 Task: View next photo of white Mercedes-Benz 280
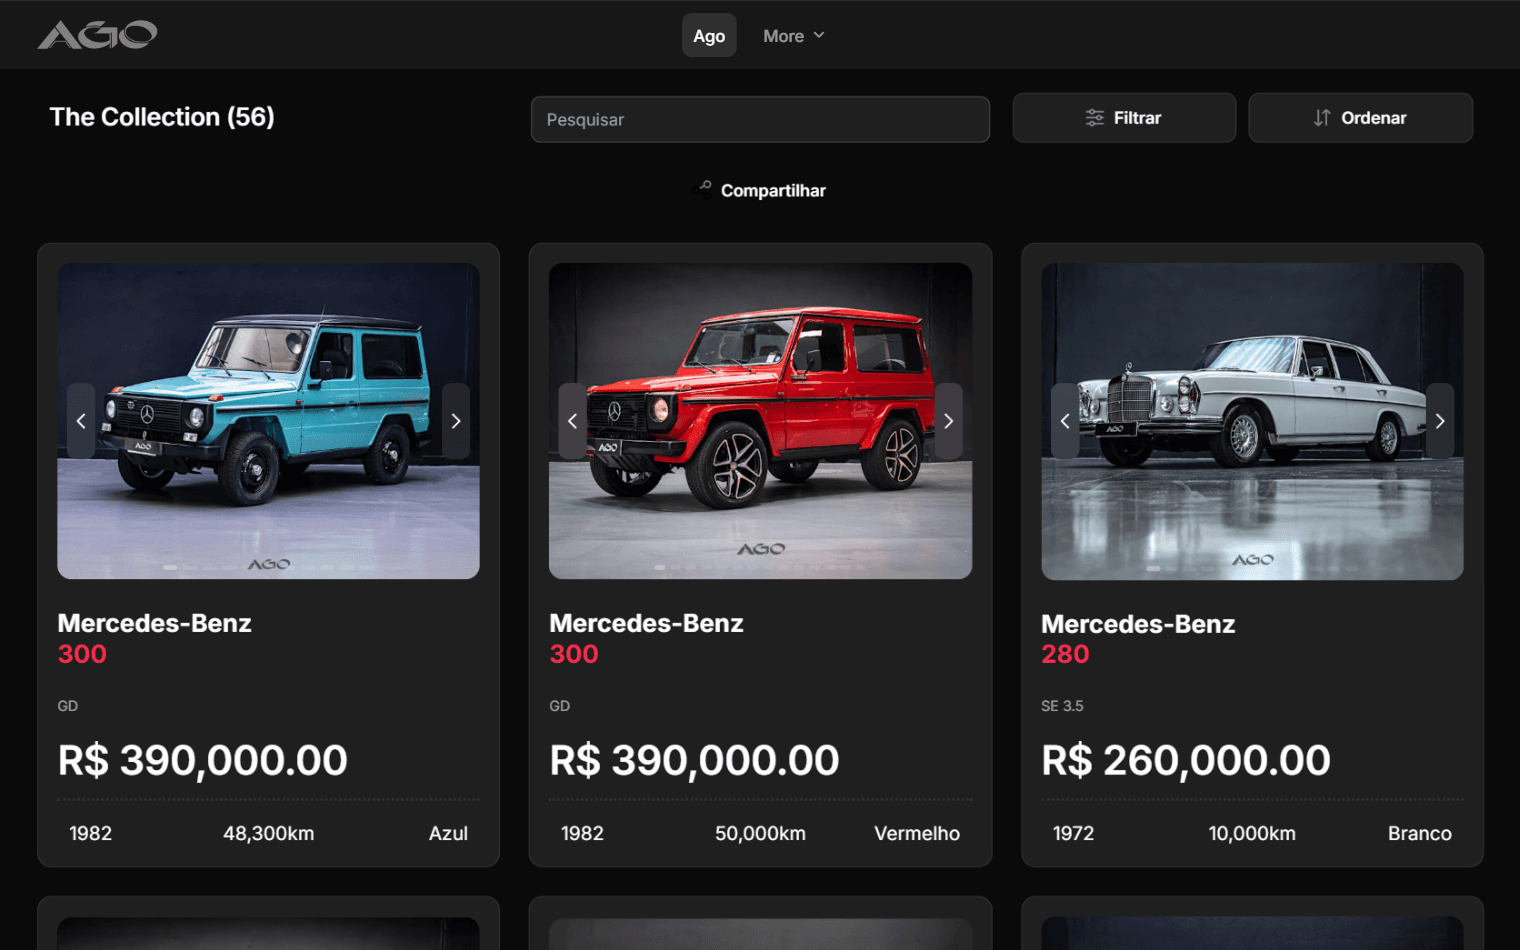[1440, 421]
